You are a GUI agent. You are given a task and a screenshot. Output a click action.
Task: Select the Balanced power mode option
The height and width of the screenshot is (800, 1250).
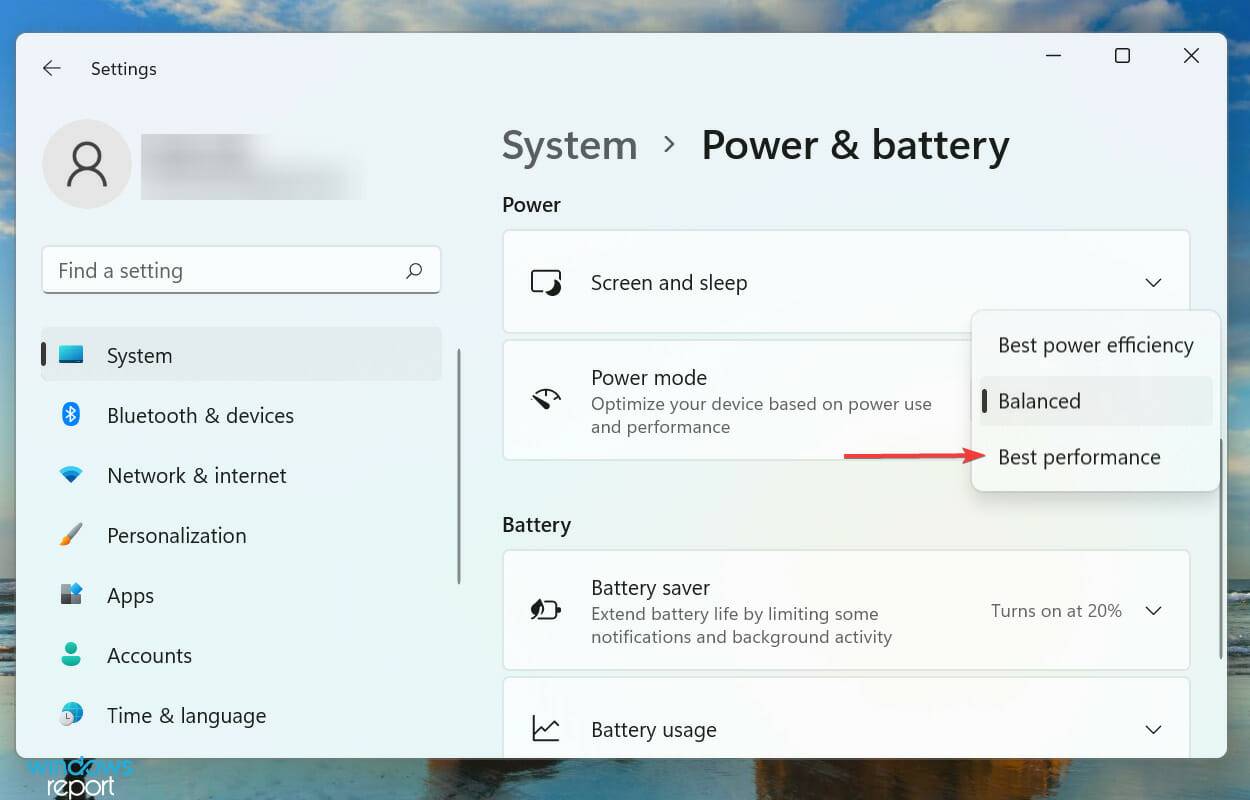tap(1040, 401)
